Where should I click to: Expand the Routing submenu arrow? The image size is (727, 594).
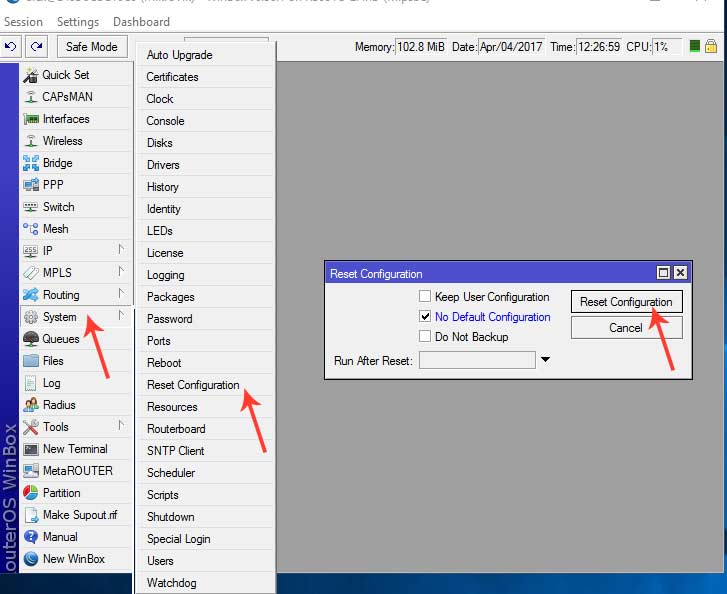click(x=121, y=294)
